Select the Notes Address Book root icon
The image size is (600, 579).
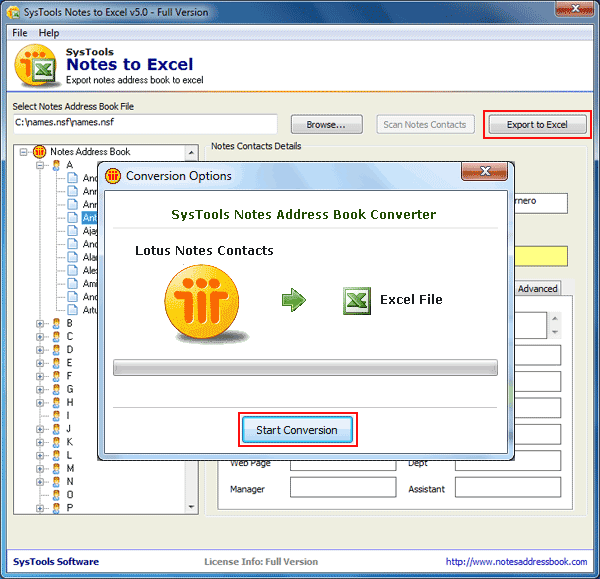39,152
